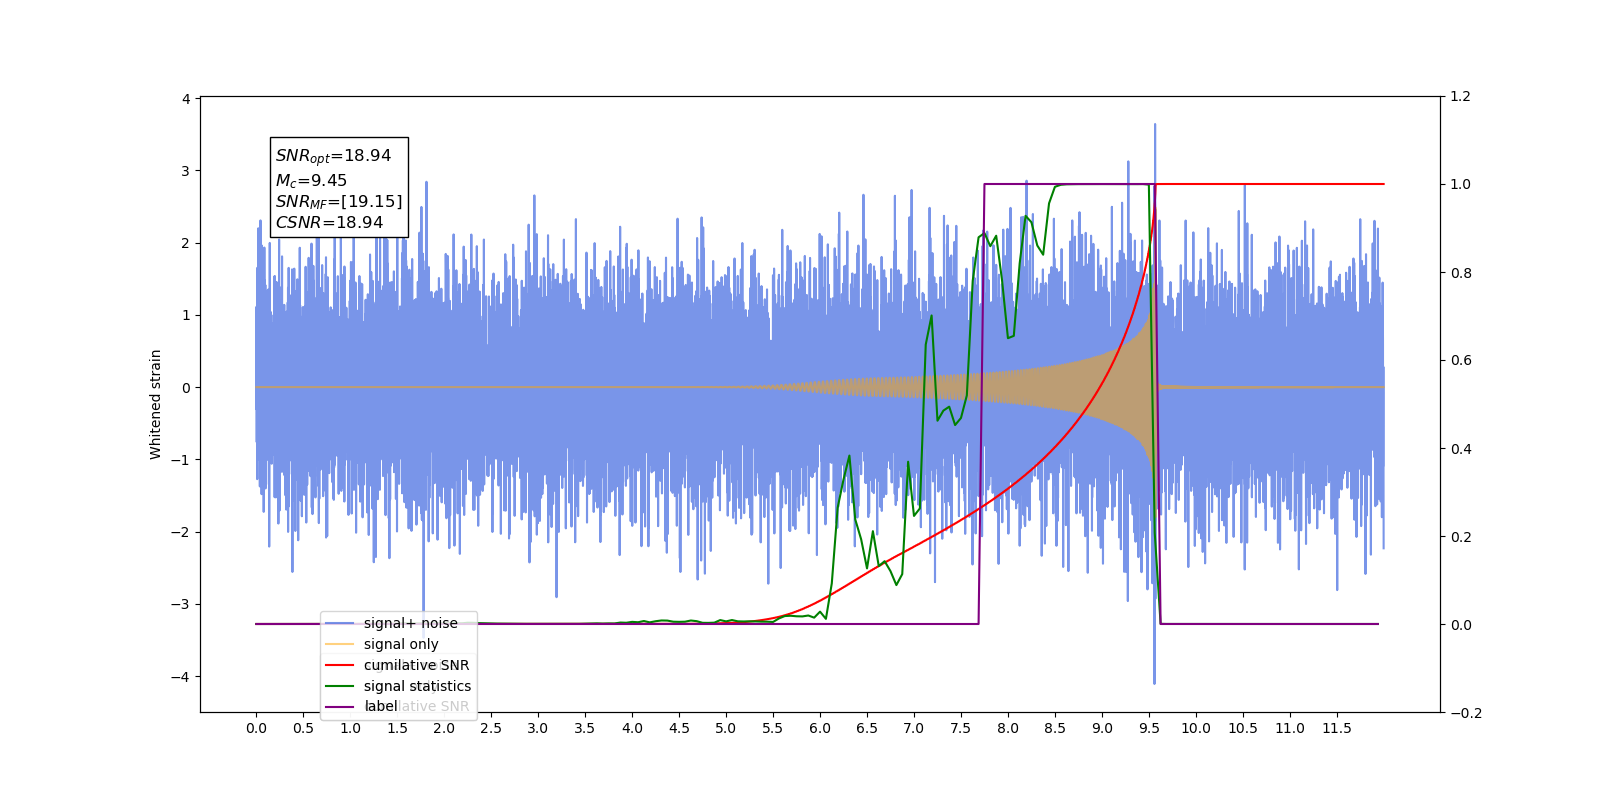
Task: Click the left y-axis tick label 2
Action: (186, 243)
